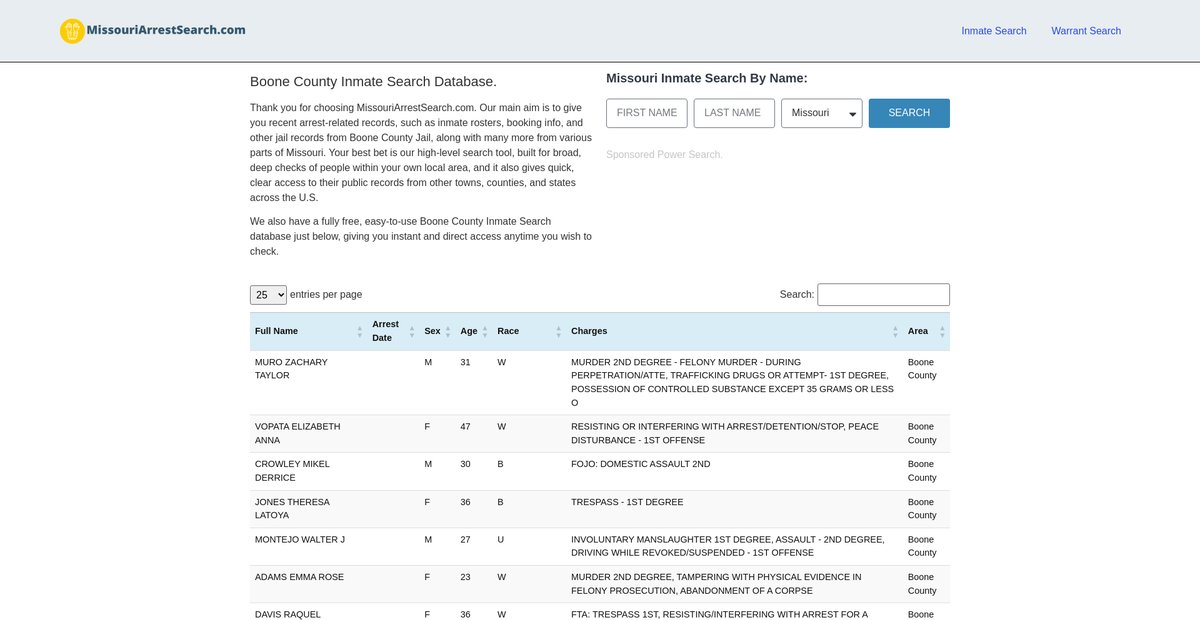Sort table by Age column
This screenshot has width=1200, height=620.
pyautogui.click(x=469, y=331)
